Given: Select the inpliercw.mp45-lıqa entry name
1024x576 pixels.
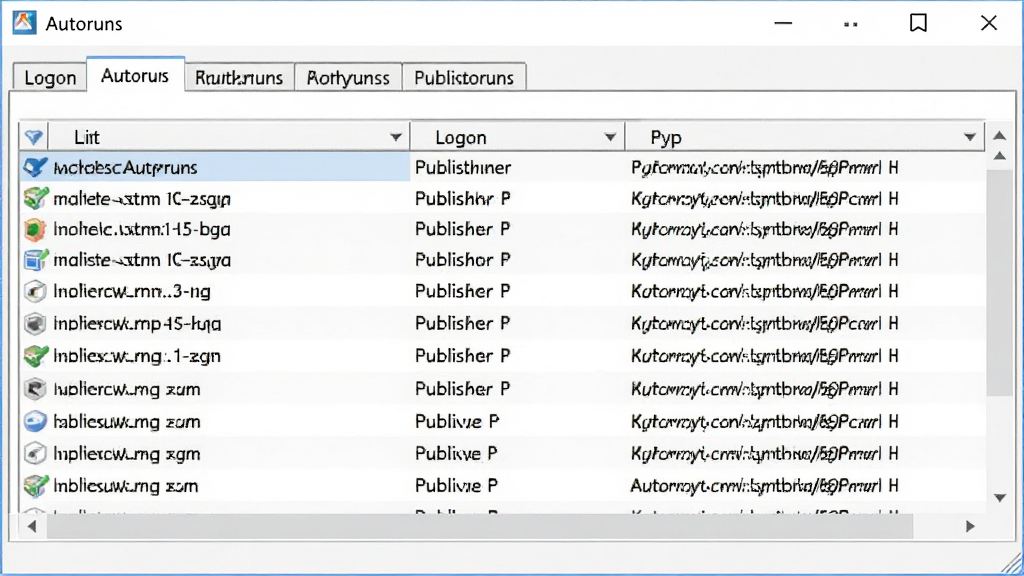Looking at the screenshot, I should coord(137,323).
